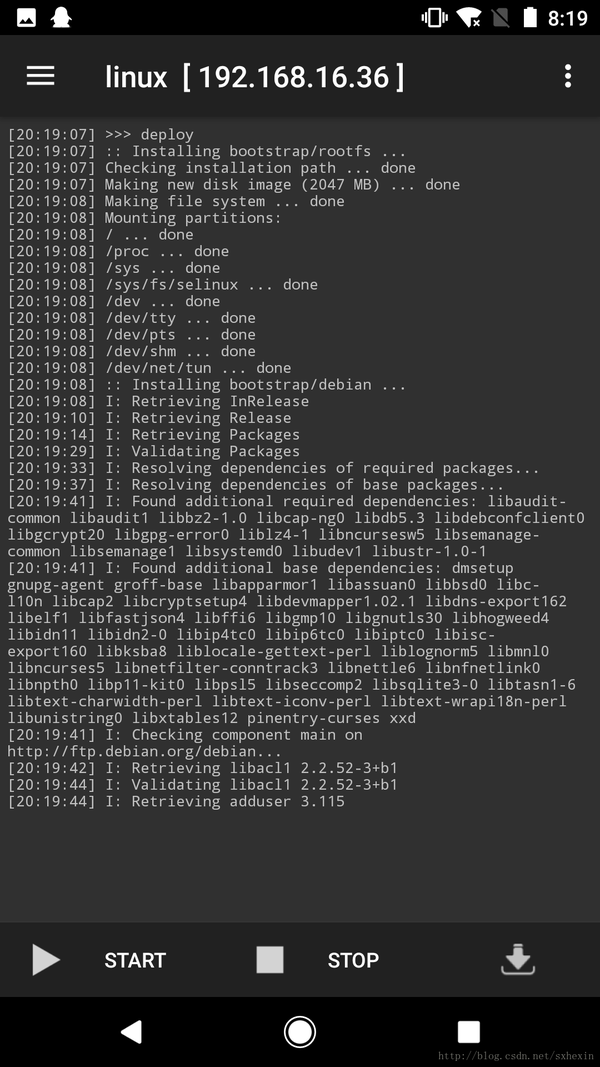Tap the picture notification icon in status bar

[x=27, y=18]
